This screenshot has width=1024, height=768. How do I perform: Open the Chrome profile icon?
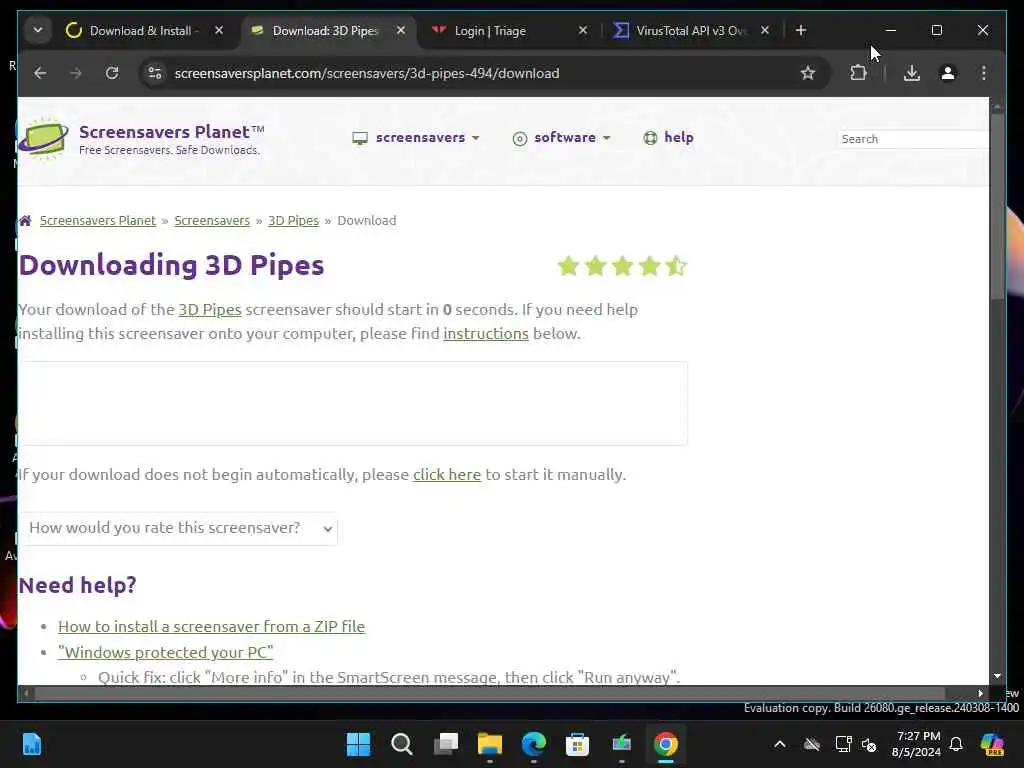pyautogui.click(x=948, y=73)
